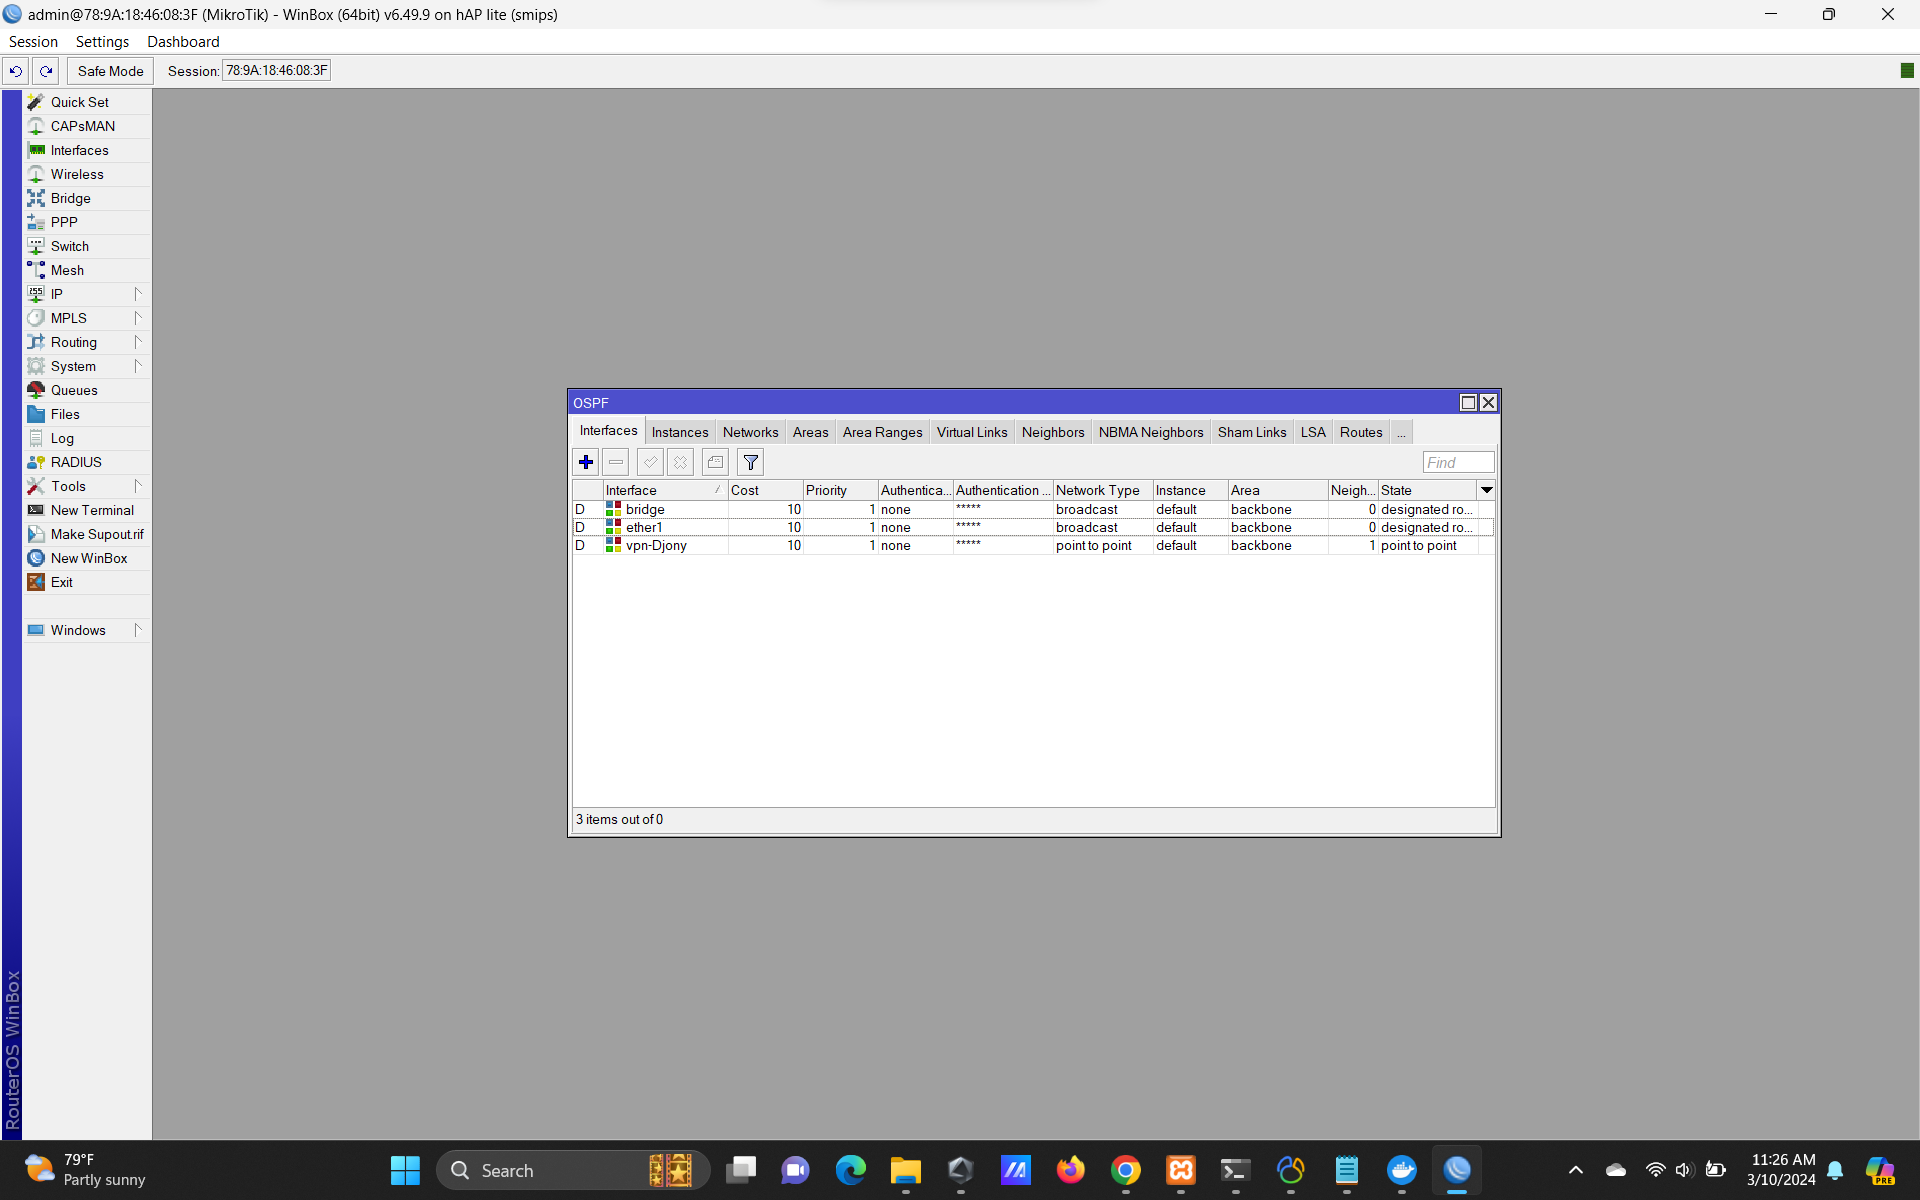Open Files section in sidebar
1920x1200 pixels.
click(x=87, y=414)
